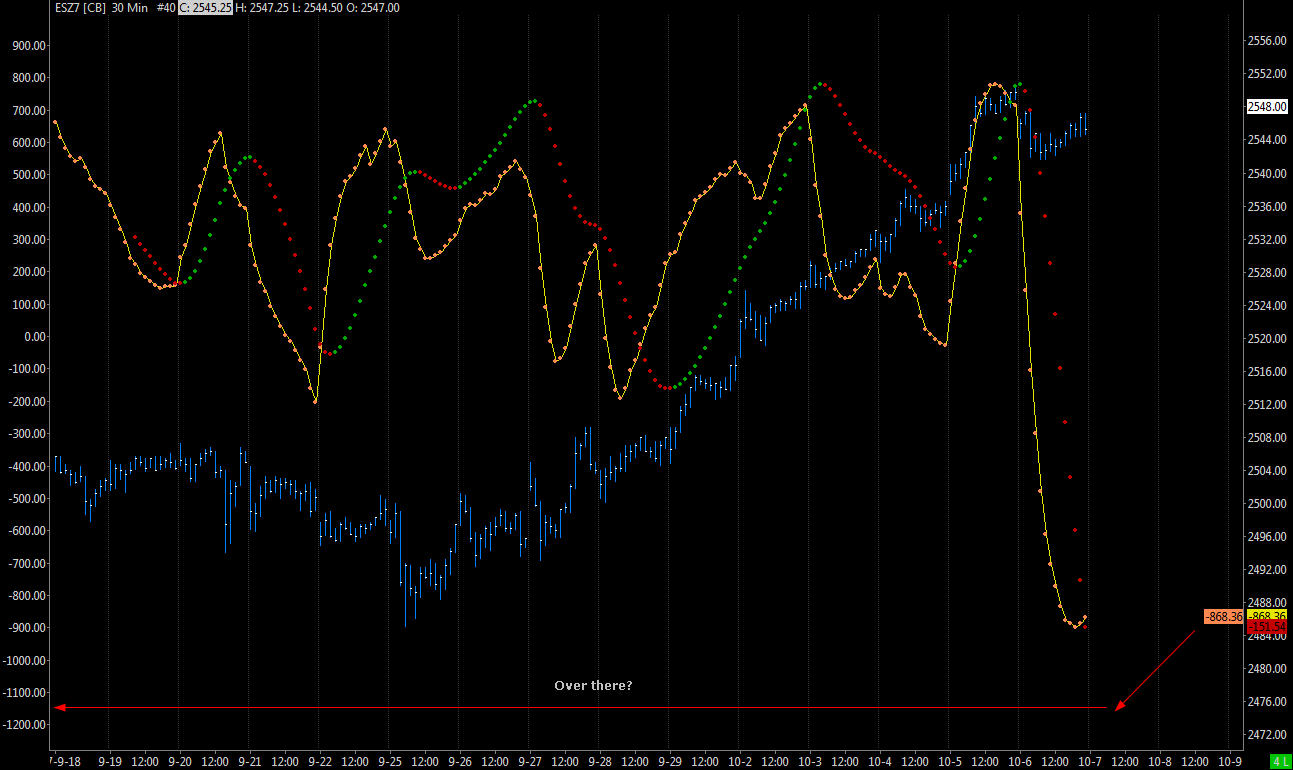Click 2504.00 on the right price scale

tap(1265, 470)
